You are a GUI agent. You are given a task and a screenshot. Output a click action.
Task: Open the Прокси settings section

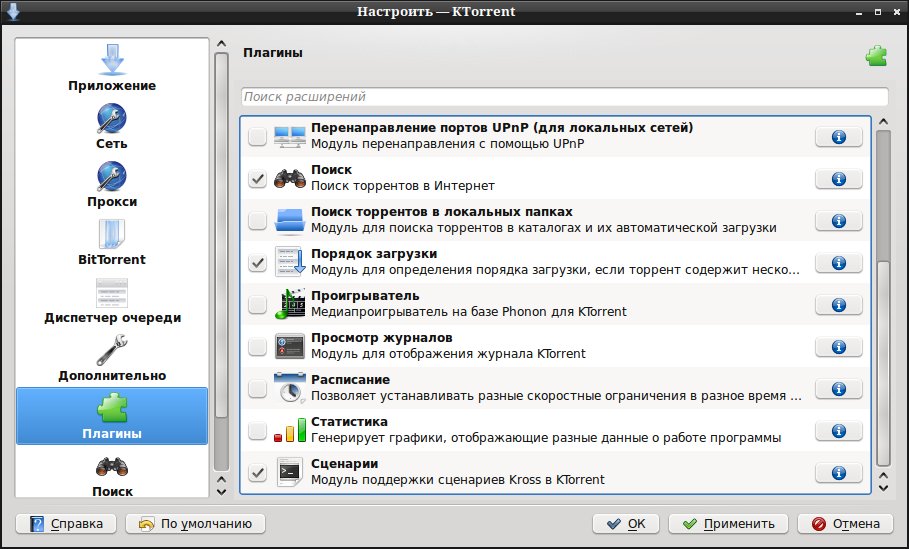(x=112, y=184)
